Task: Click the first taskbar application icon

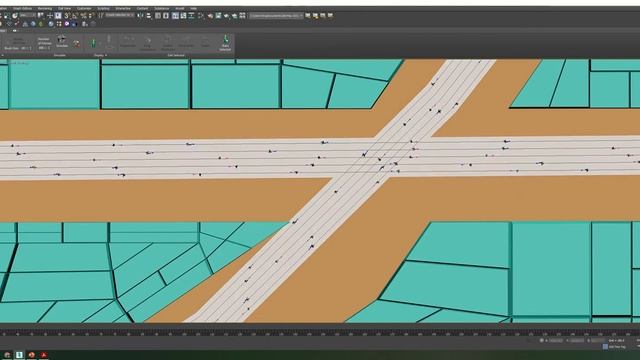Action: point(7,355)
